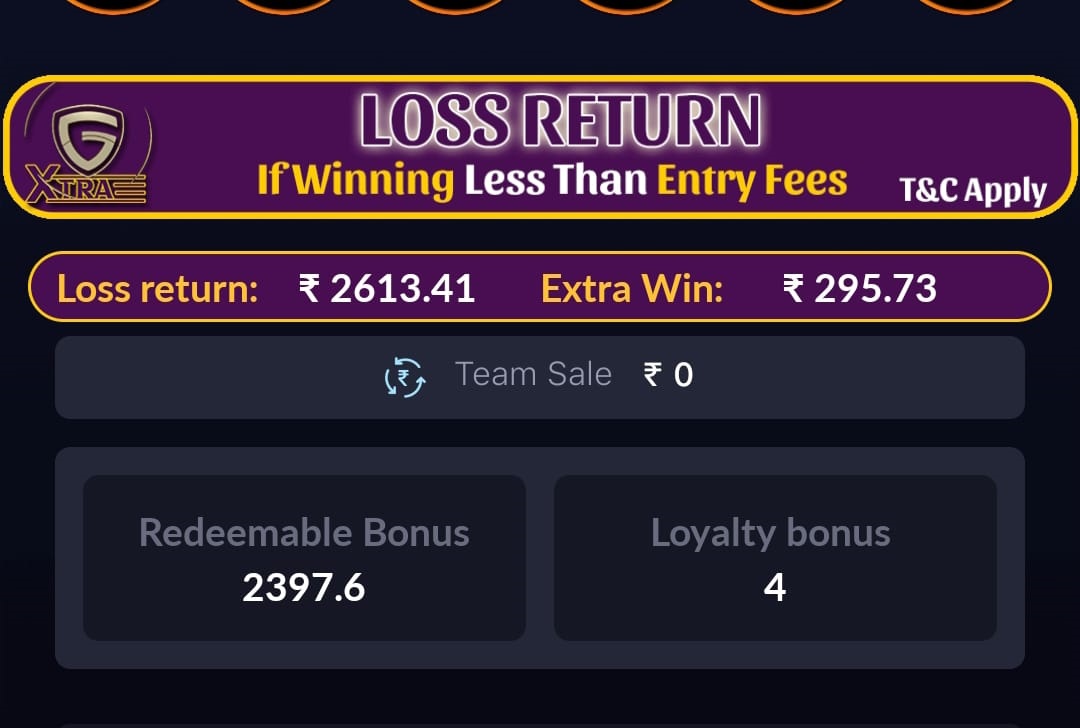
Task: Select the Extra Win amount ₹ 295.73
Action: (860, 288)
